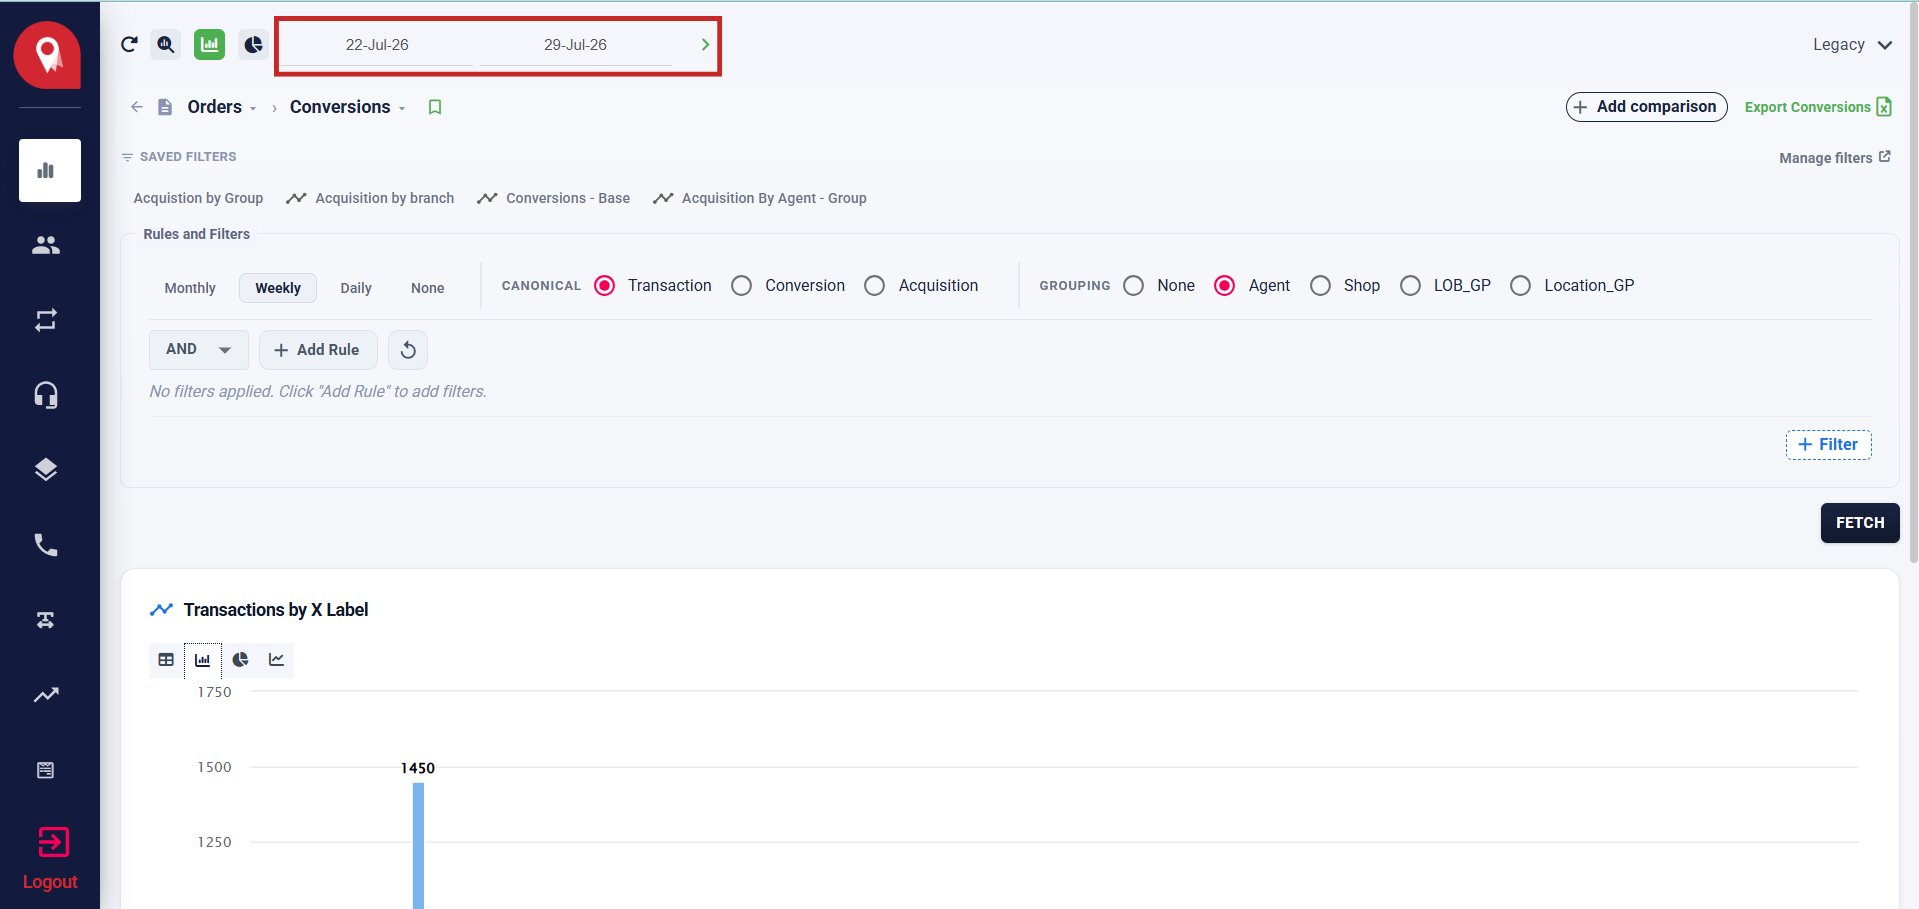Click the Logout label
The width and height of the screenshot is (1919, 909).
[x=50, y=882]
